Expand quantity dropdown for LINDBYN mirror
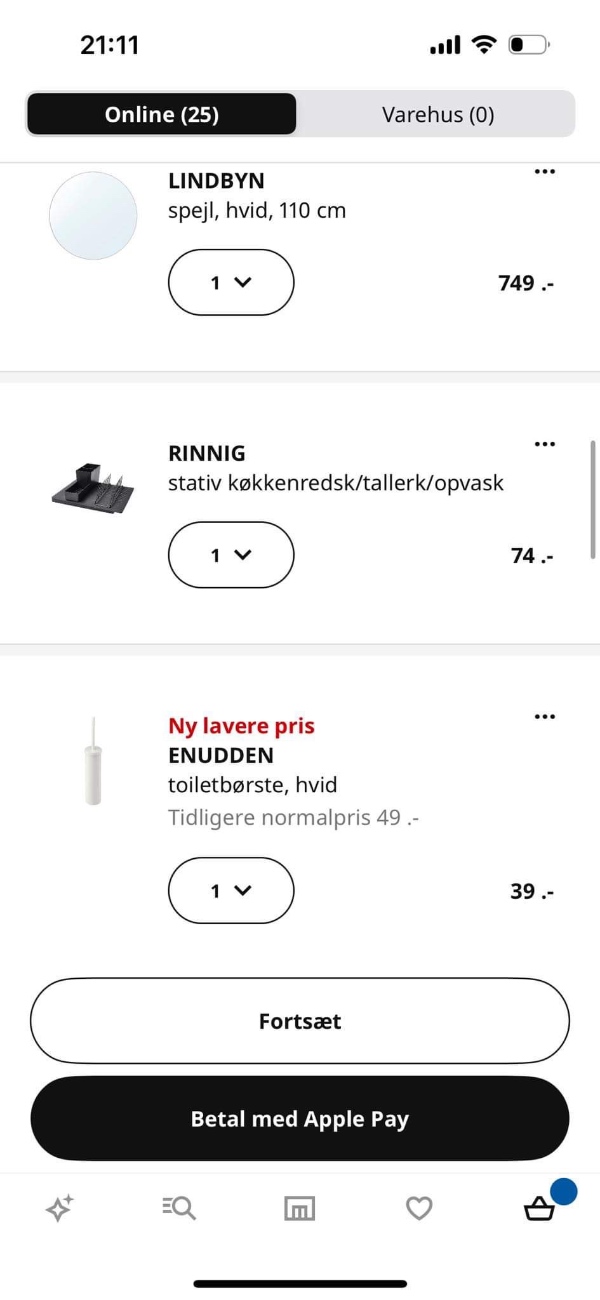Screen dimensions: 600x1300 point(231,282)
